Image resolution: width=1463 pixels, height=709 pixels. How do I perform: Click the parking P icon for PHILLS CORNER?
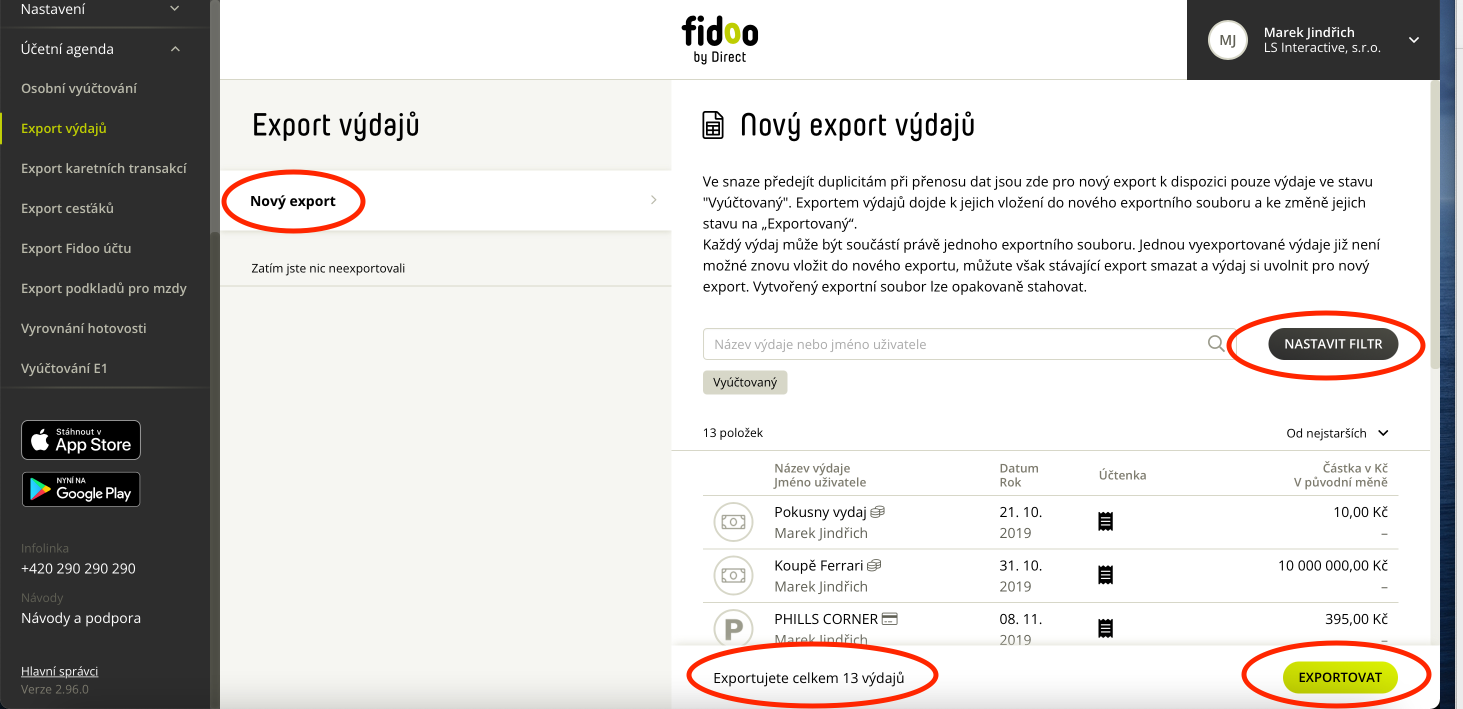733,629
